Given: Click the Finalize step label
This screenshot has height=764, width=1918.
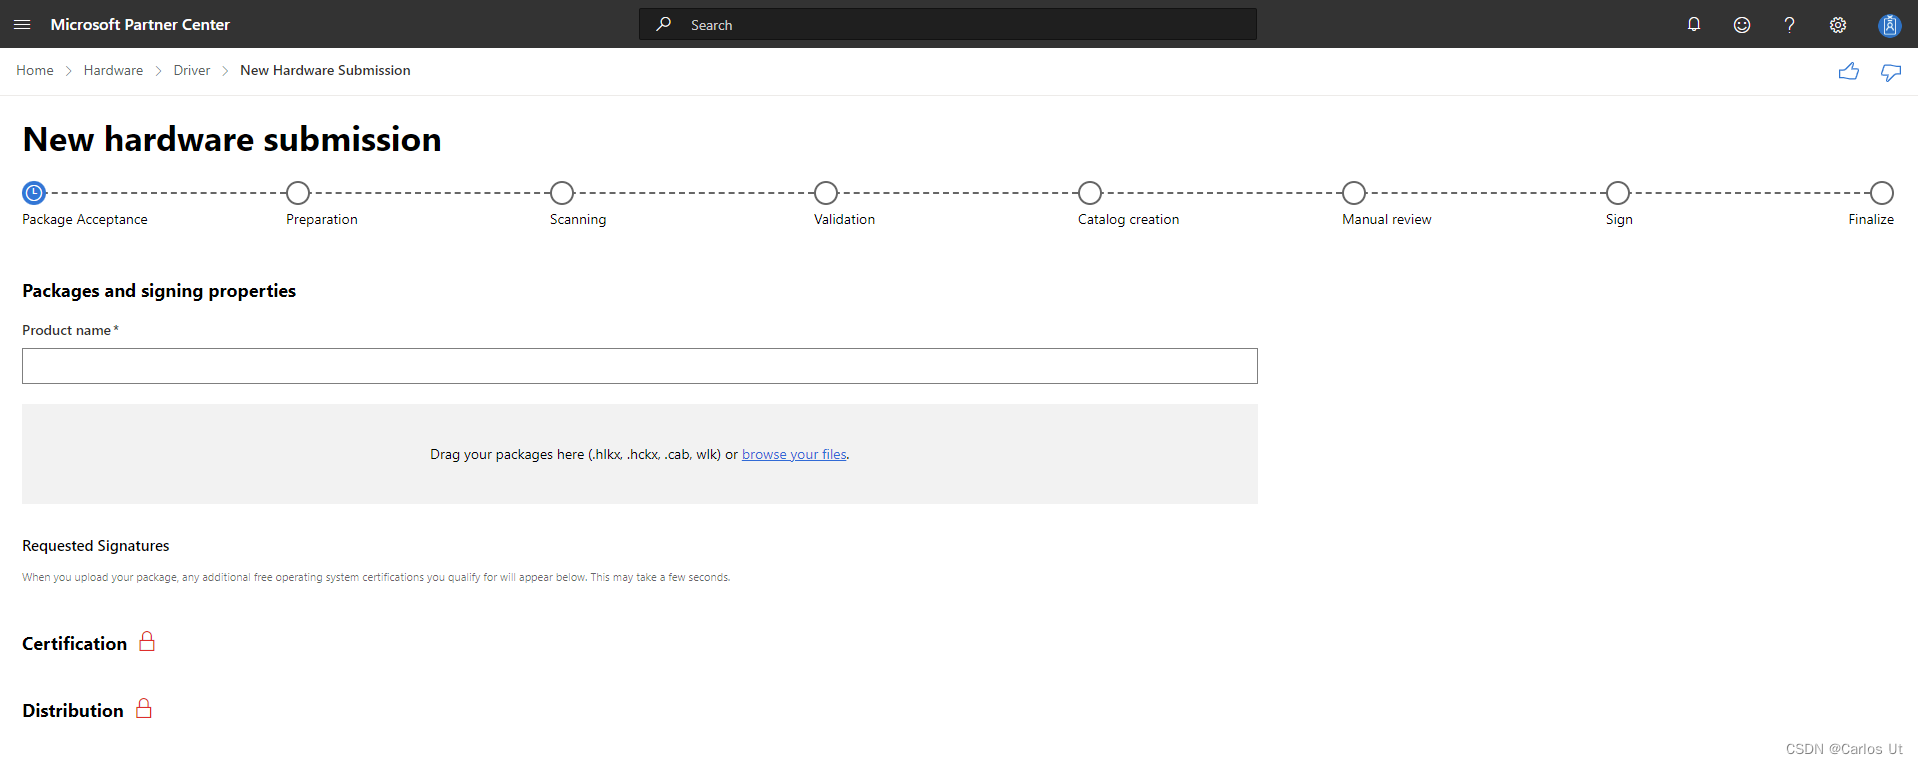Looking at the screenshot, I should coord(1871,219).
